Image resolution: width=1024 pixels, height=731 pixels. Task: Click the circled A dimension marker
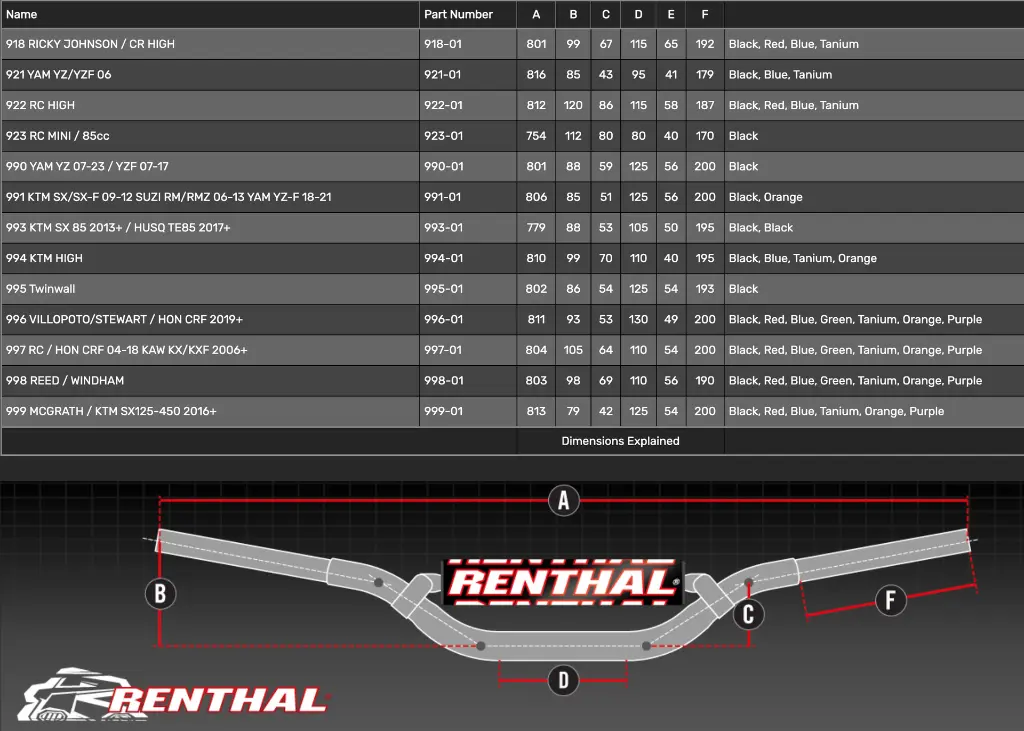pos(564,501)
